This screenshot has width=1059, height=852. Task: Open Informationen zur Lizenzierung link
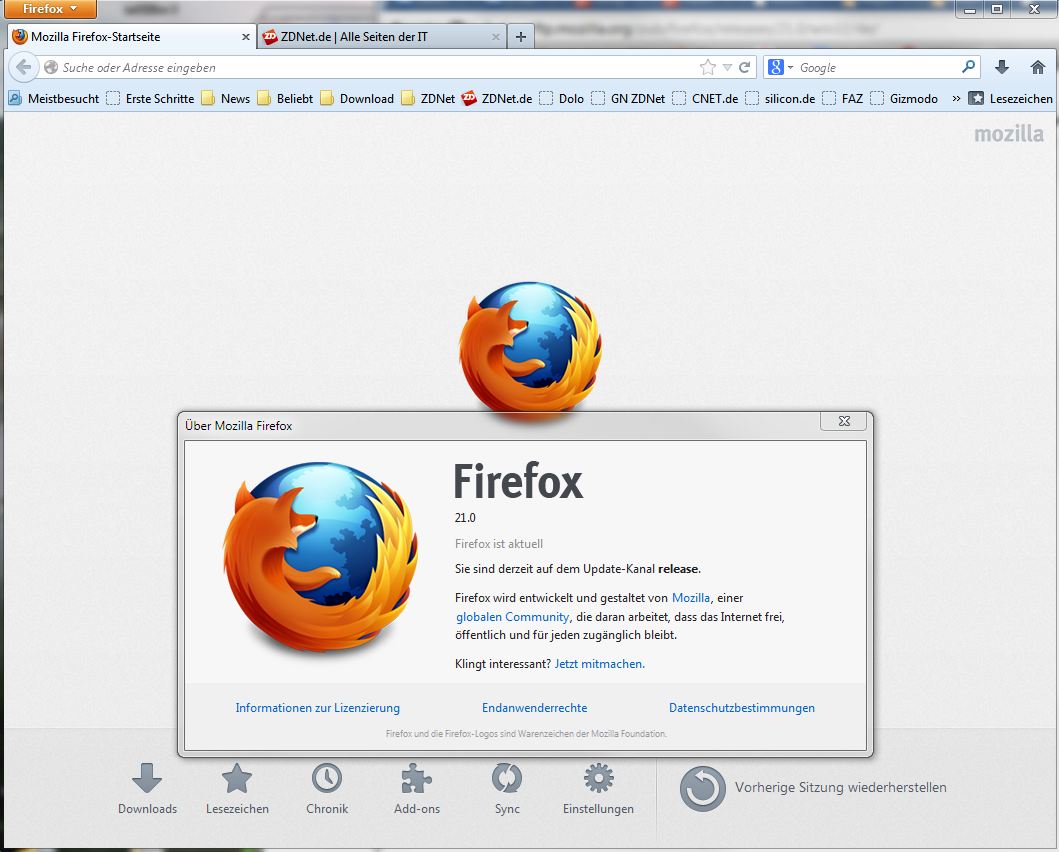click(317, 708)
